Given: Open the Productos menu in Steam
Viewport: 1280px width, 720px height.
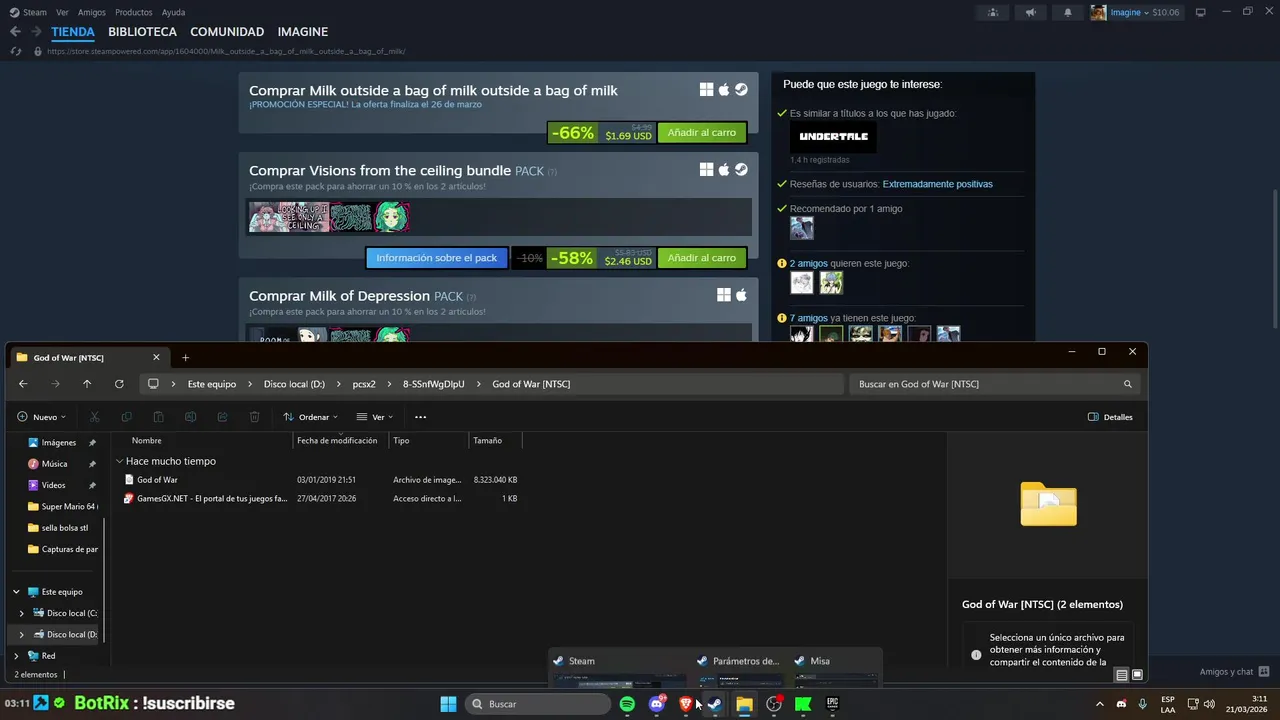Looking at the screenshot, I should click(134, 12).
